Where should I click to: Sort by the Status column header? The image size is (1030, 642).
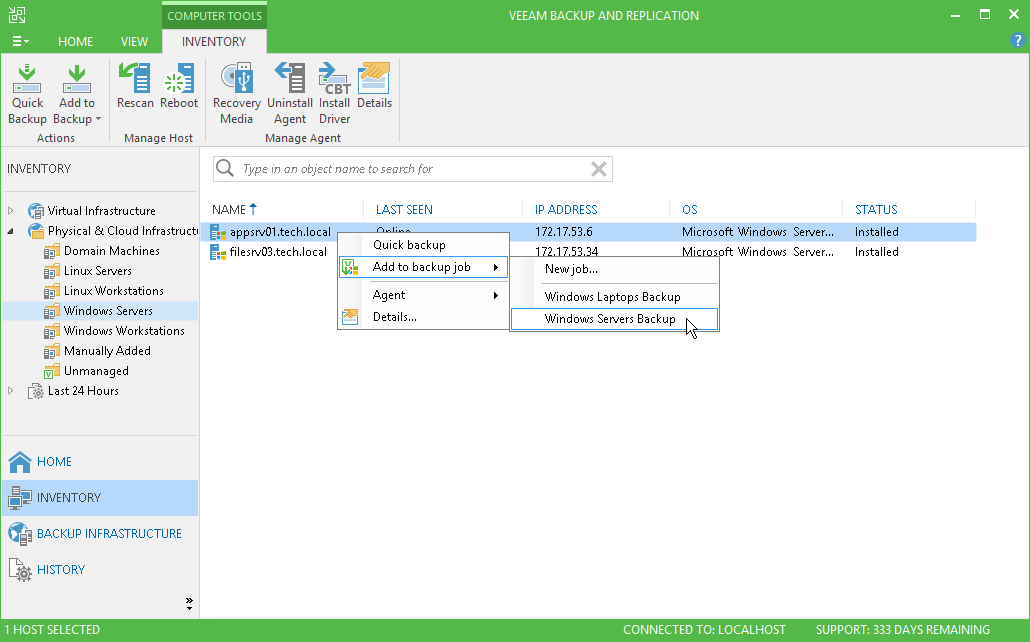(x=876, y=210)
